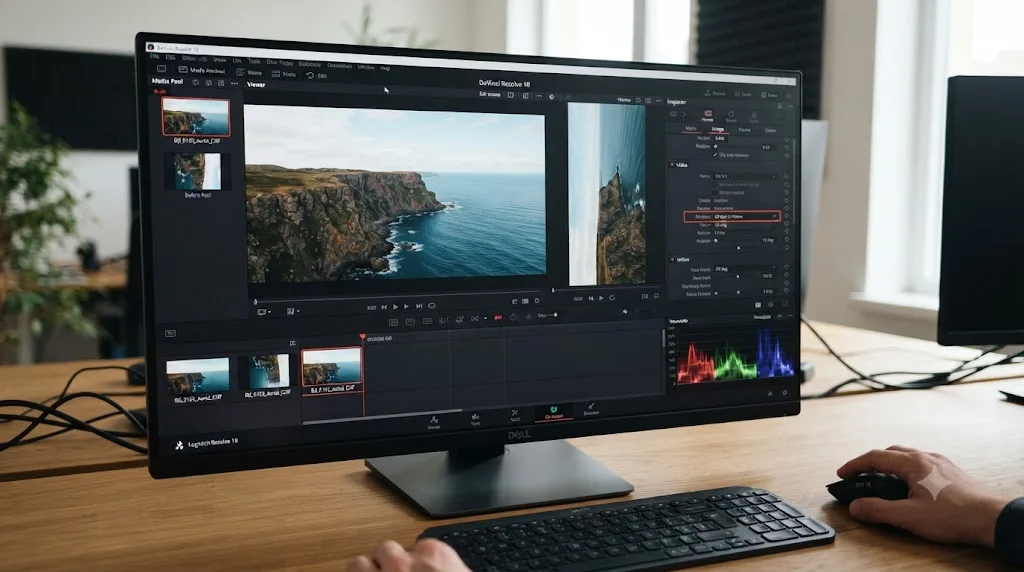The width and height of the screenshot is (1024, 572).
Task: Click the second labeled button in the top toolbar
Action: 249,72
